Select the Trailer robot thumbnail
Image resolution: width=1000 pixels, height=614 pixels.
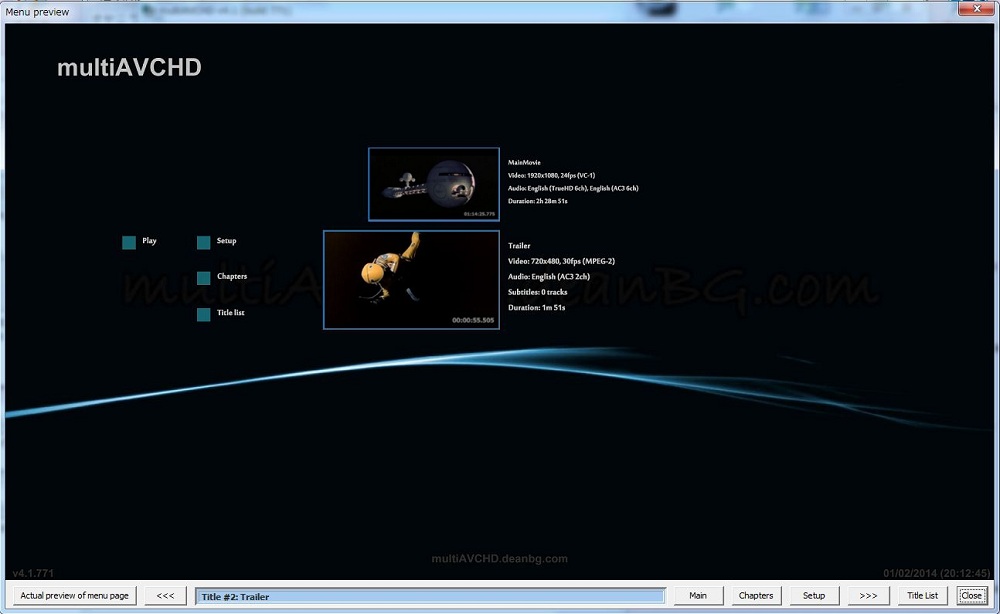[411, 280]
